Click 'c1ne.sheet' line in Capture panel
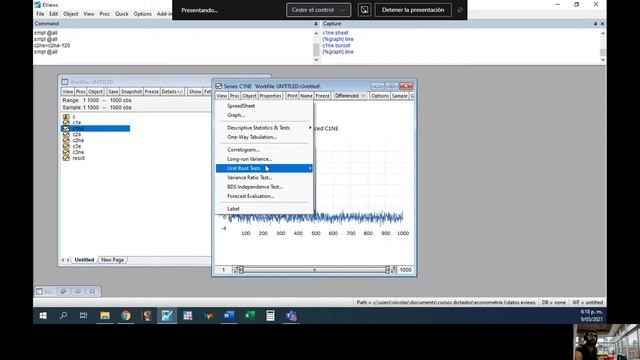 tap(336, 33)
